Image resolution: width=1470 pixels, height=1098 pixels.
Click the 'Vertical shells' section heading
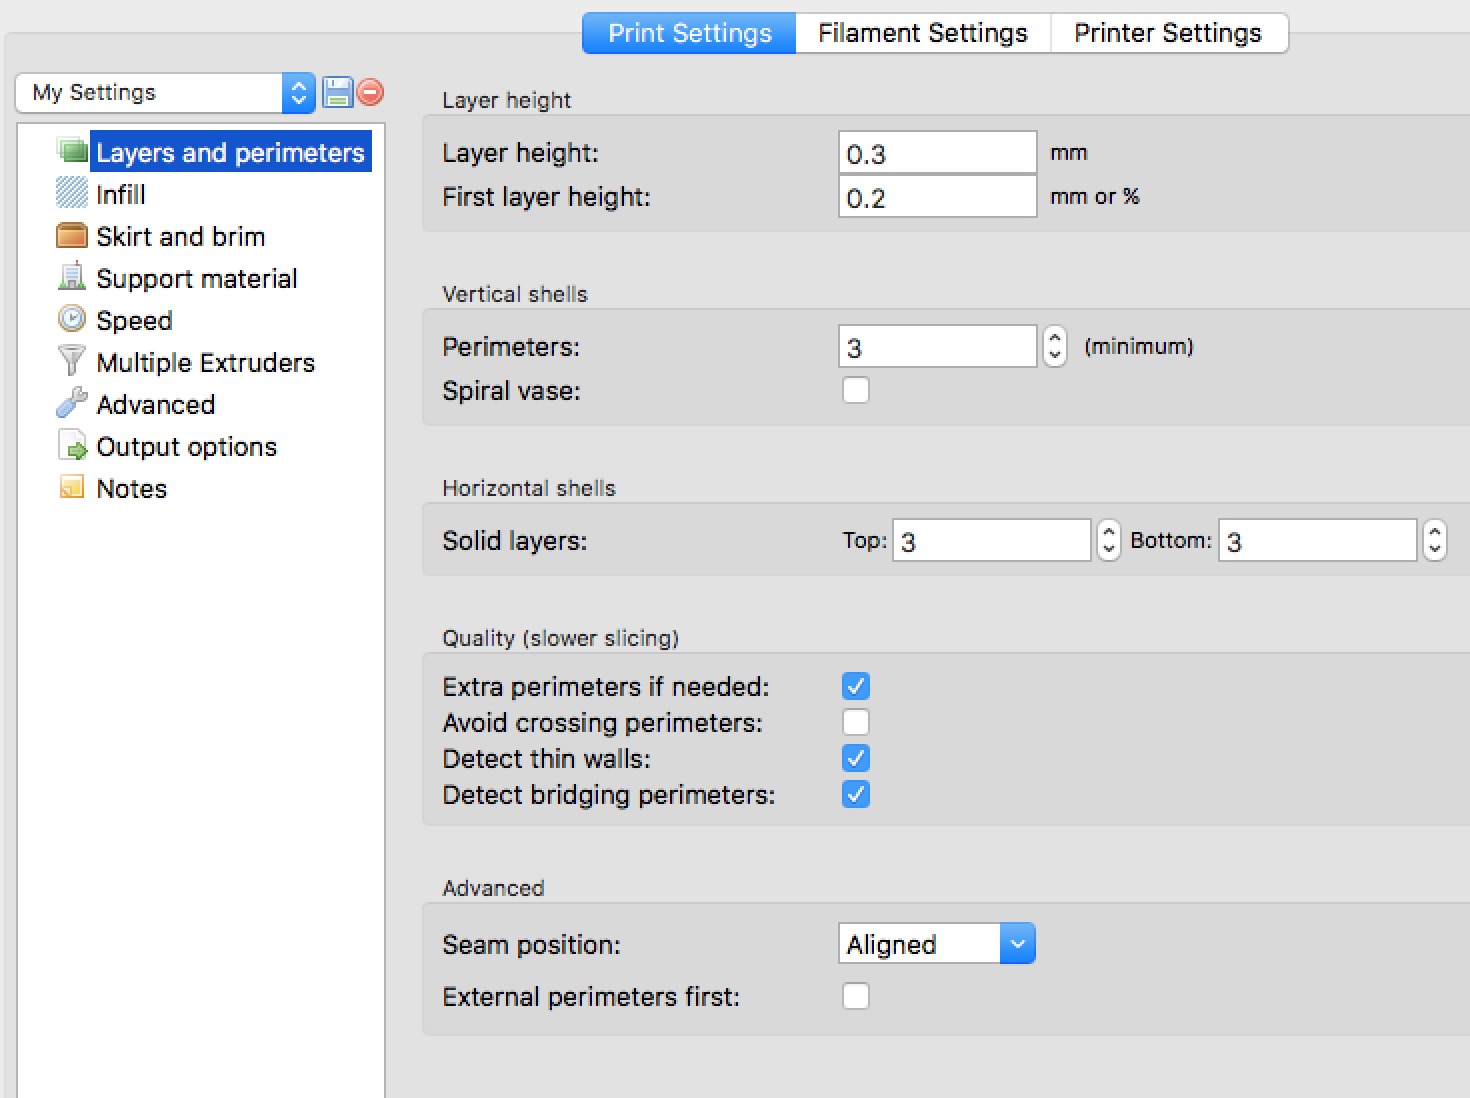[x=515, y=294]
